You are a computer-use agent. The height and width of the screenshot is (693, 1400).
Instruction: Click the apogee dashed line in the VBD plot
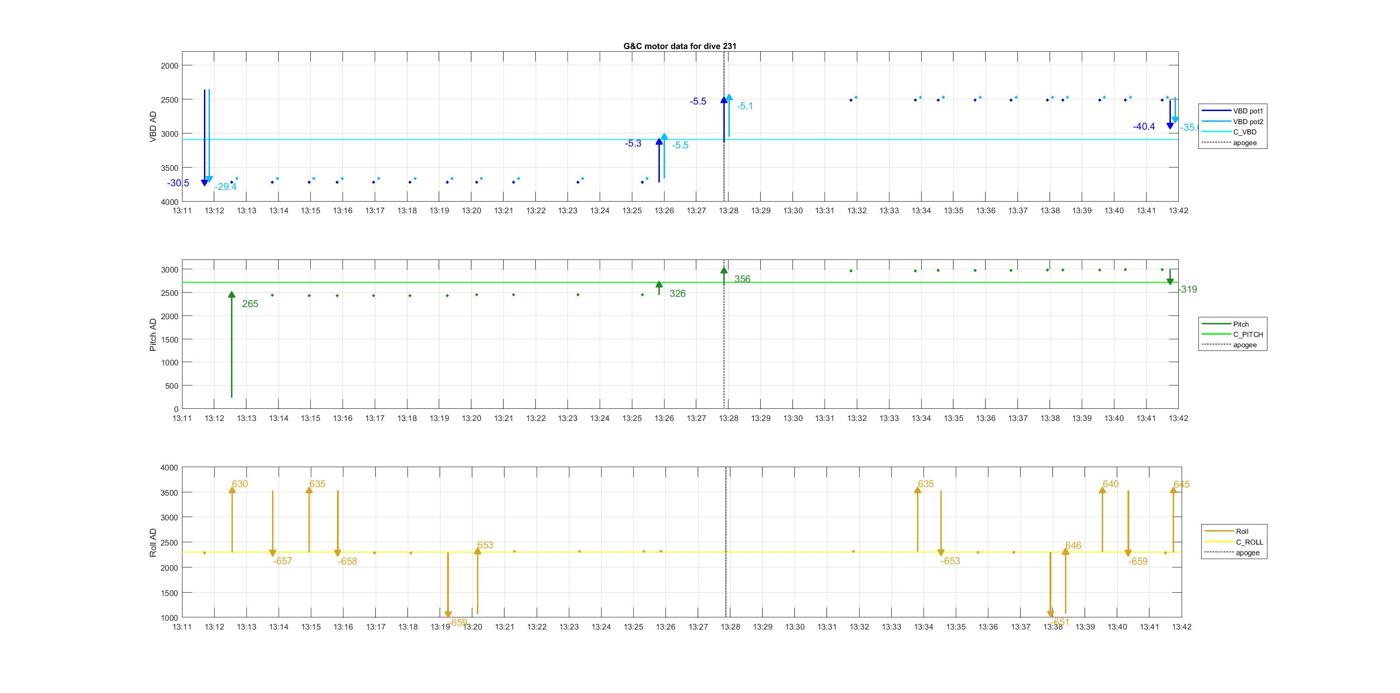tap(725, 127)
